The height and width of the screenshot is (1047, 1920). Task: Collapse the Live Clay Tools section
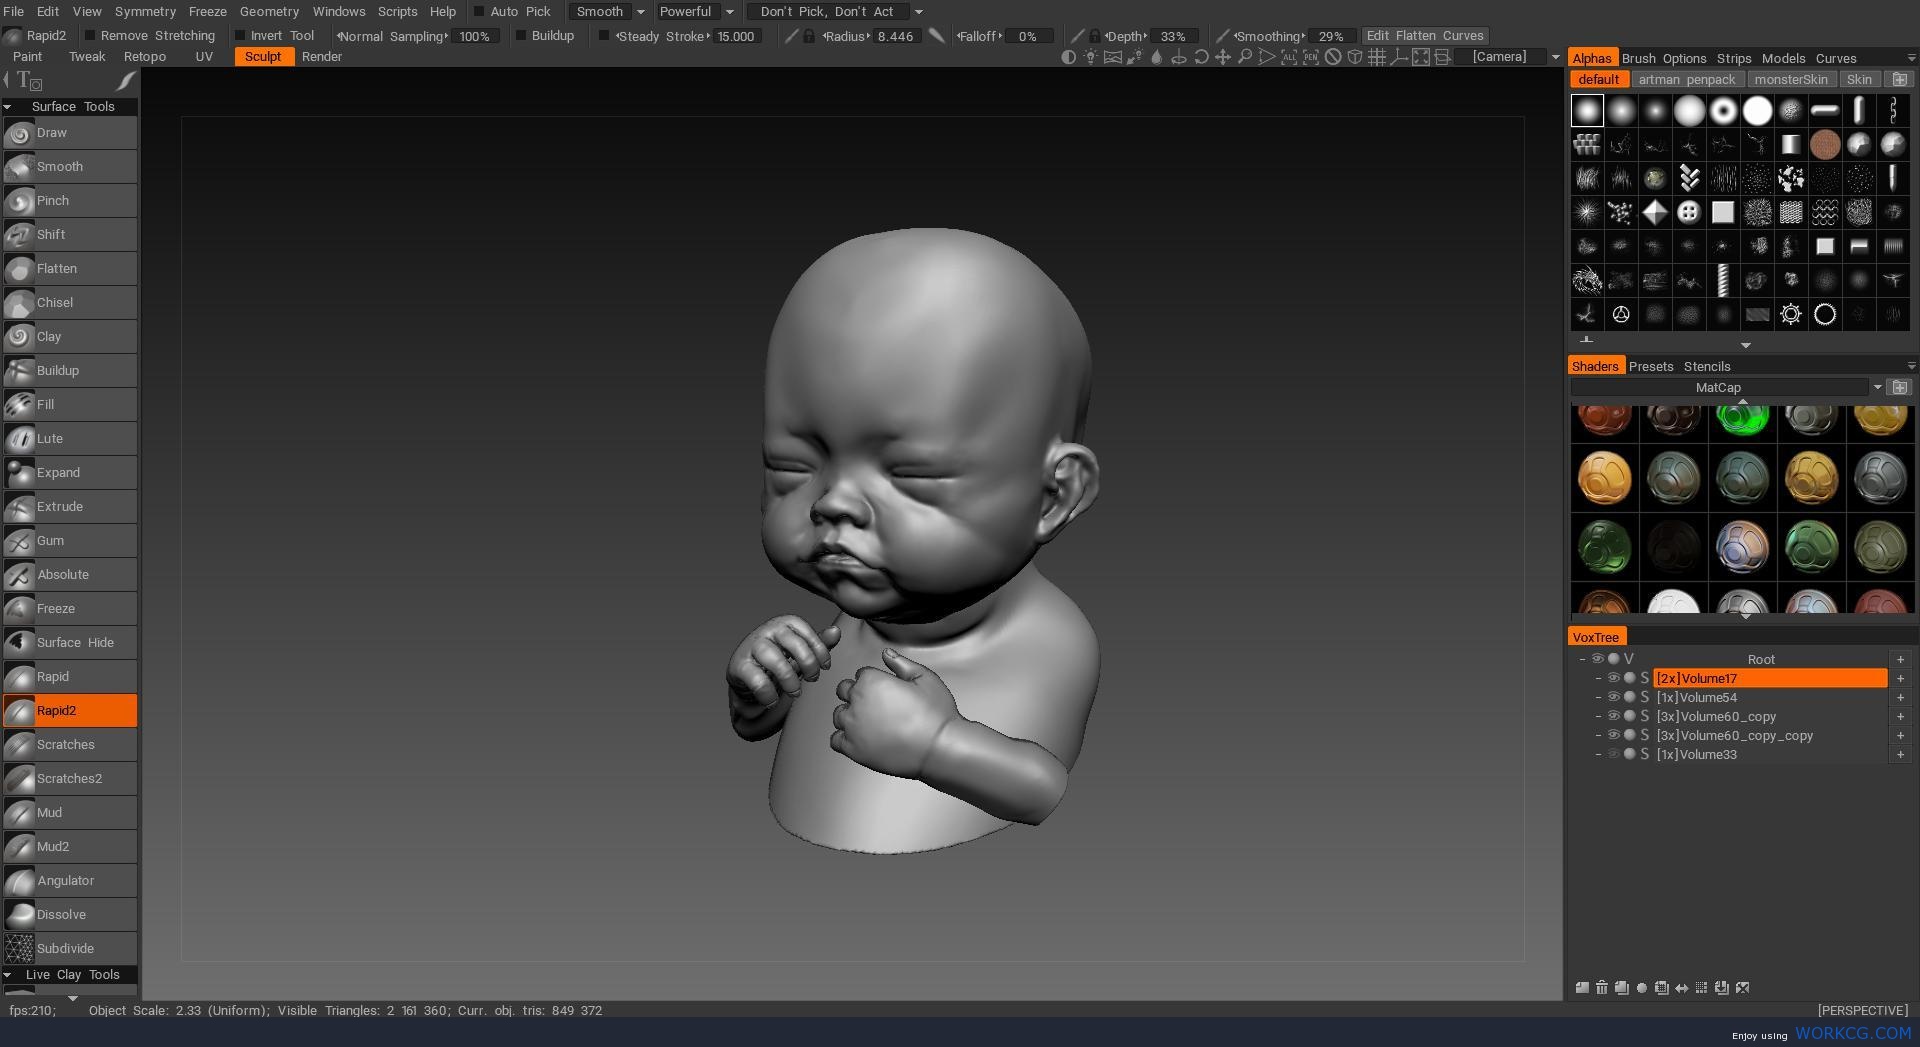tap(8, 975)
